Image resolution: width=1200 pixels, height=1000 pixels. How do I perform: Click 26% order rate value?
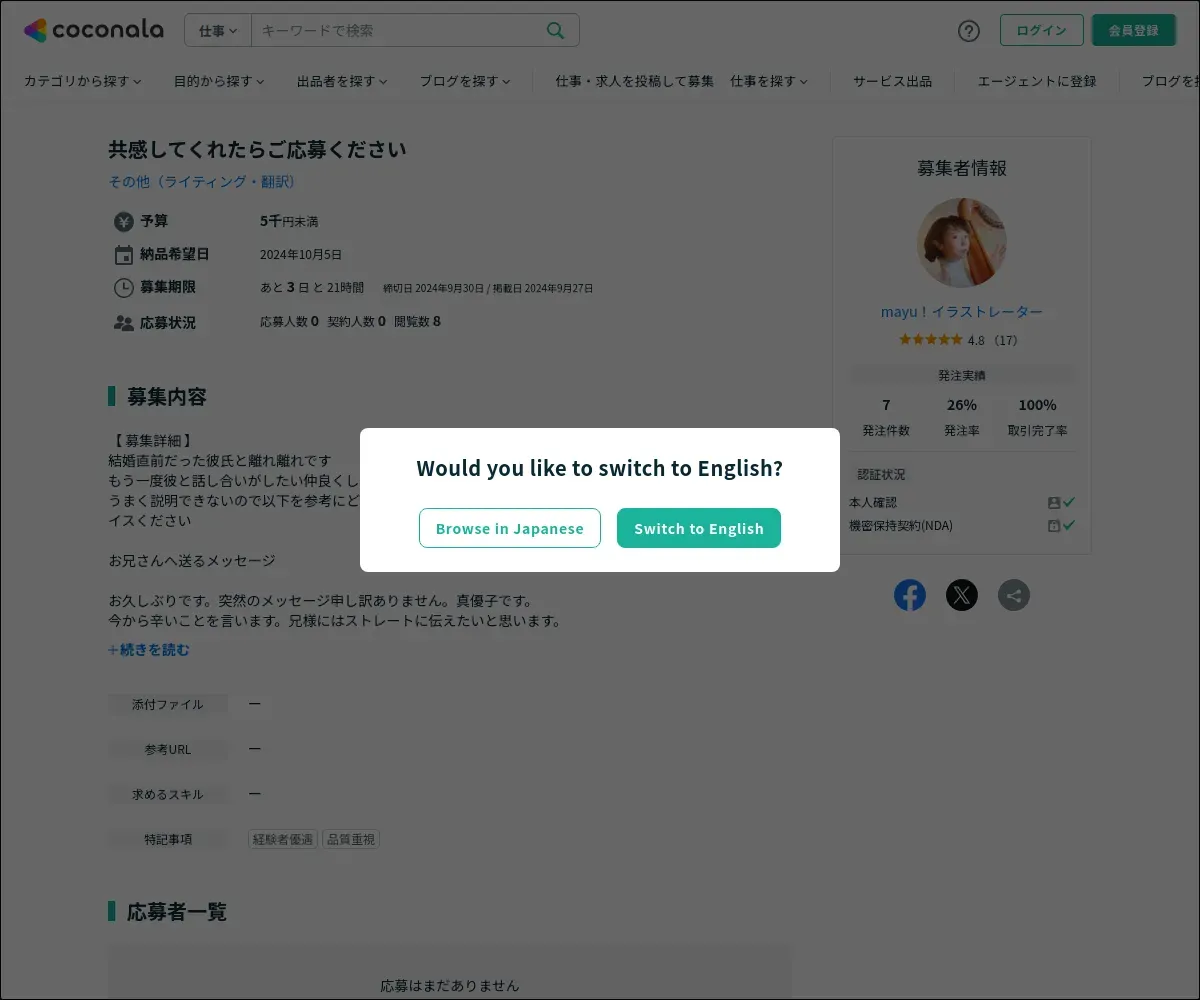962,405
